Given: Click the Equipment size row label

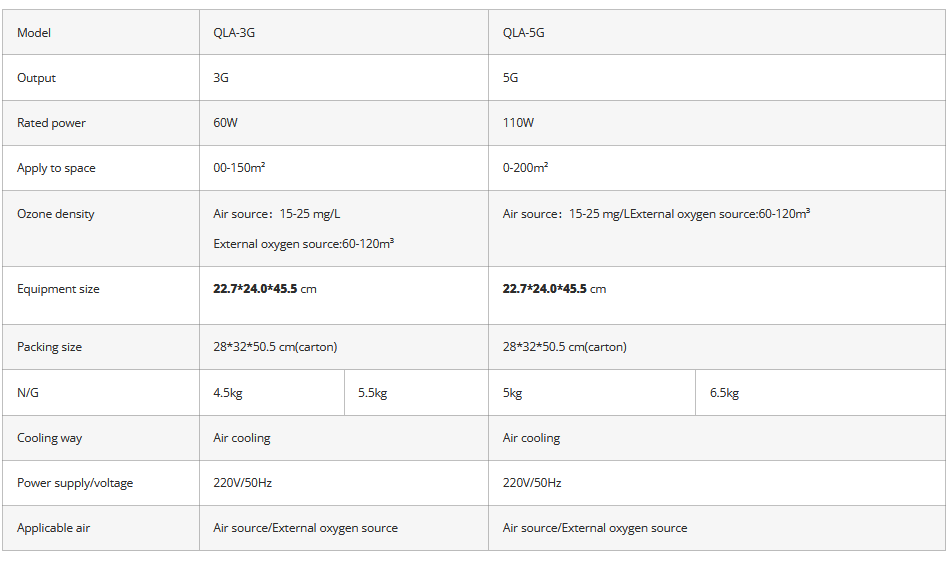Looking at the screenshot, I should (58, 289).
